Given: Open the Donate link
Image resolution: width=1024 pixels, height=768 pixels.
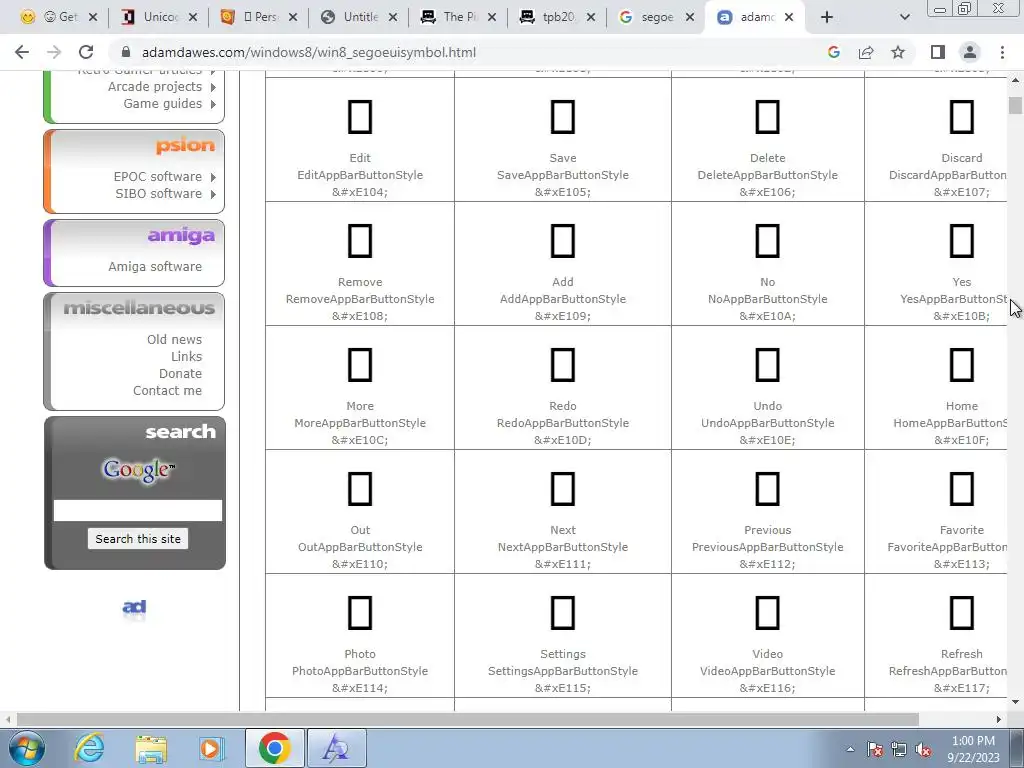Looking at the screenshot, I should [x=180, y=374].
